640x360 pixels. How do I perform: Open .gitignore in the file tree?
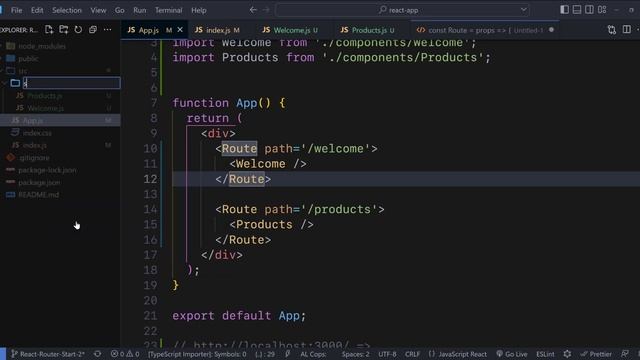click(34, 158)
